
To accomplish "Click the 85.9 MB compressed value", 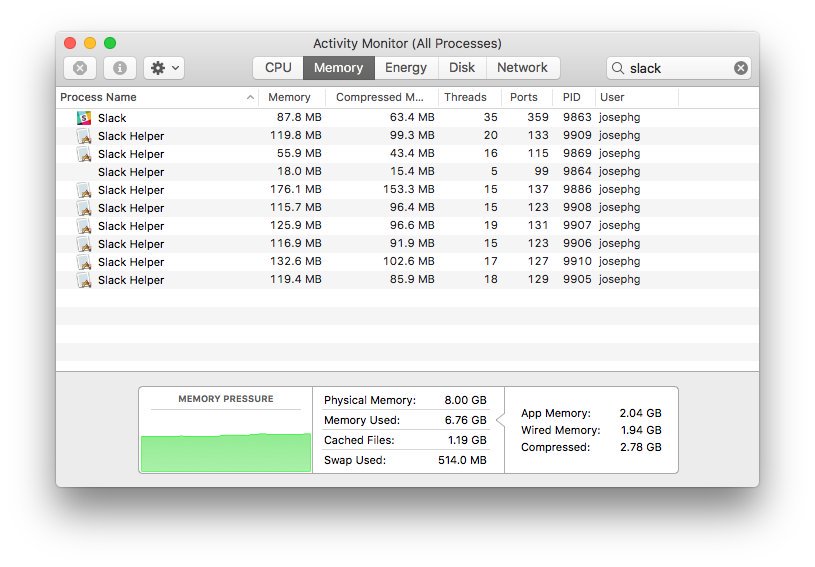I will tap(412, 279).
